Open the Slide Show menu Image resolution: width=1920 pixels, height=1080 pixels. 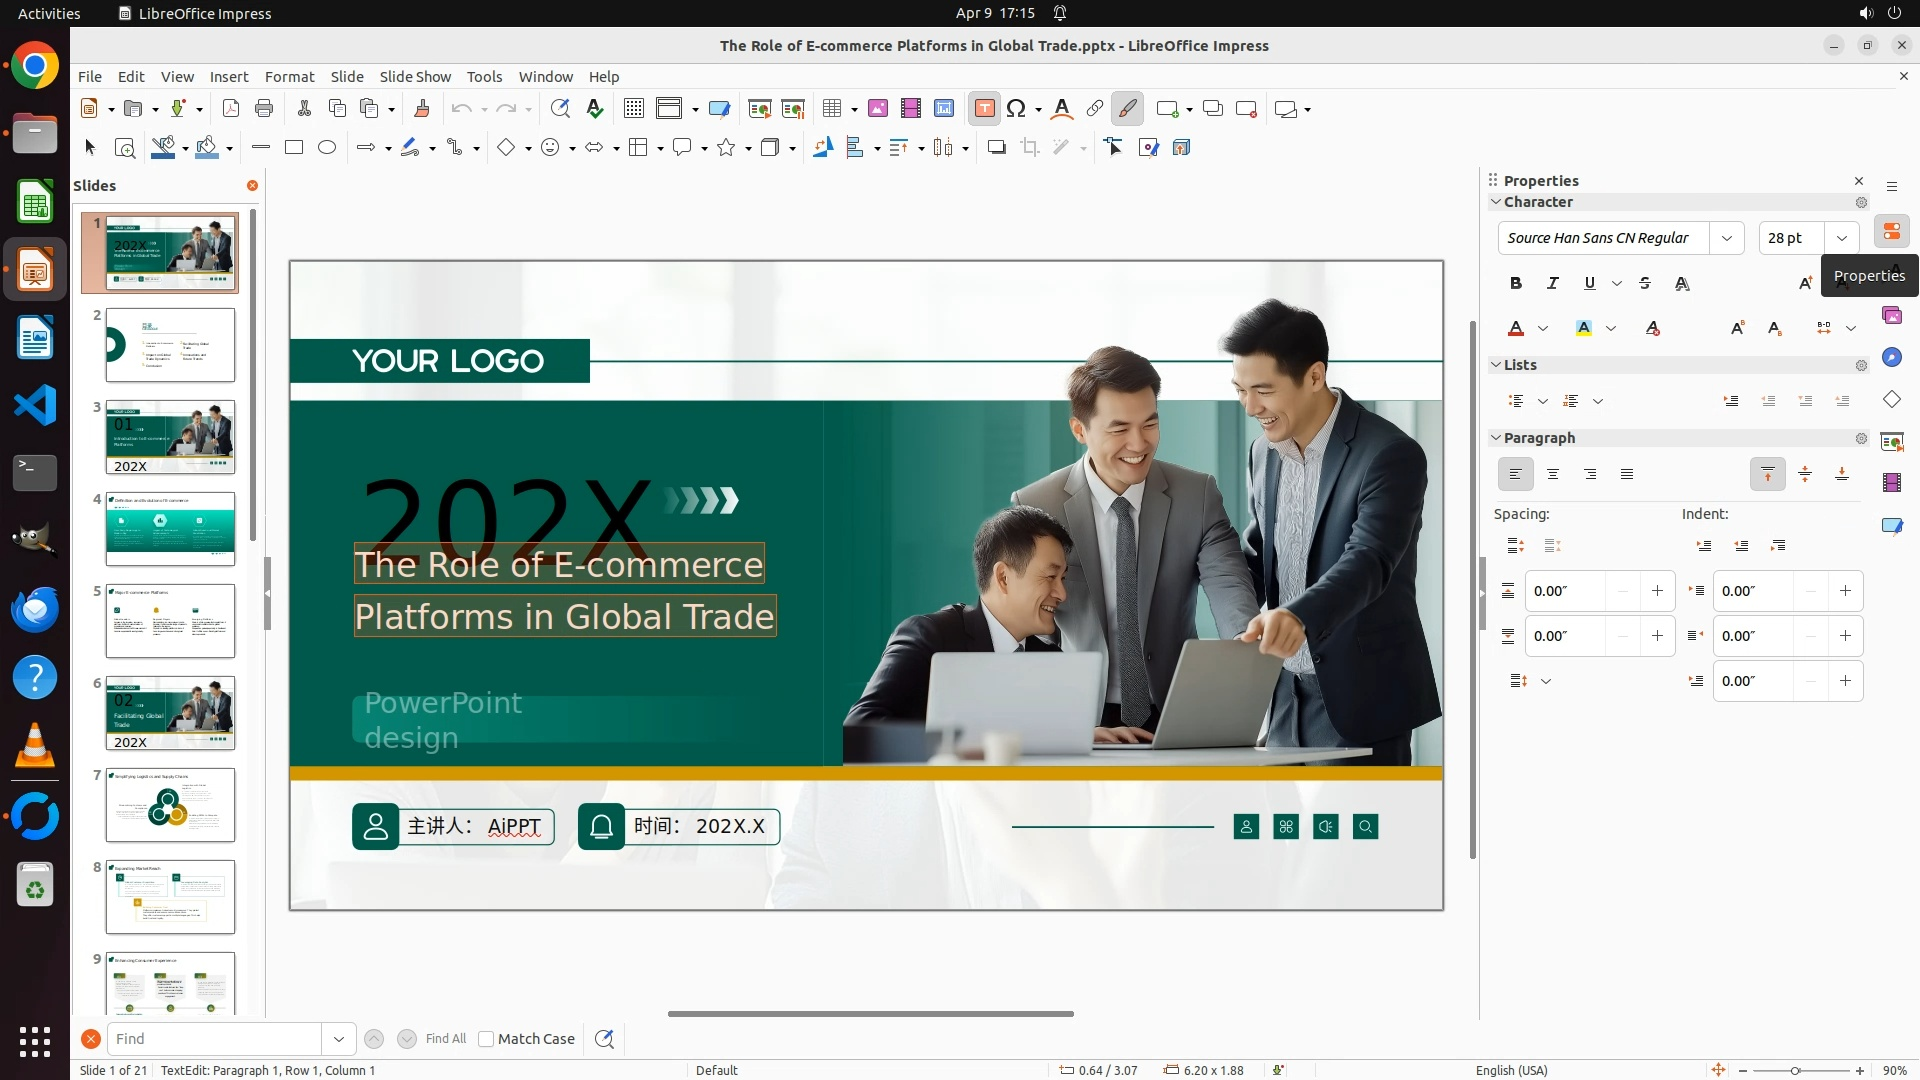[x=415, y=77]
